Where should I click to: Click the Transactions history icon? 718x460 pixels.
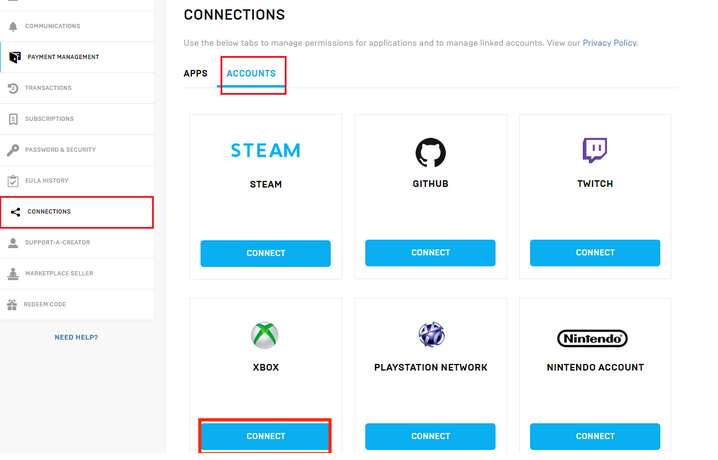tap(13, 88)
